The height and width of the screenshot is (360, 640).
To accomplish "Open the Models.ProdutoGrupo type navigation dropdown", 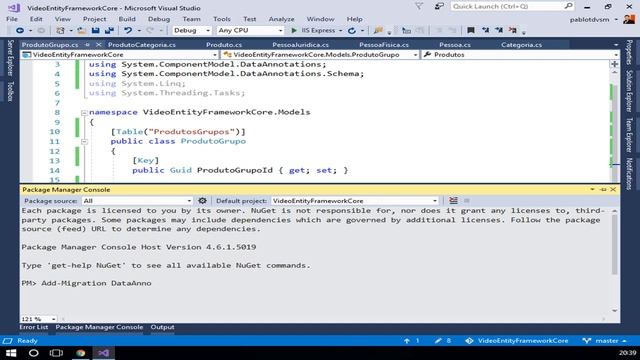I will pyautogui.click(x=320, y=55).
